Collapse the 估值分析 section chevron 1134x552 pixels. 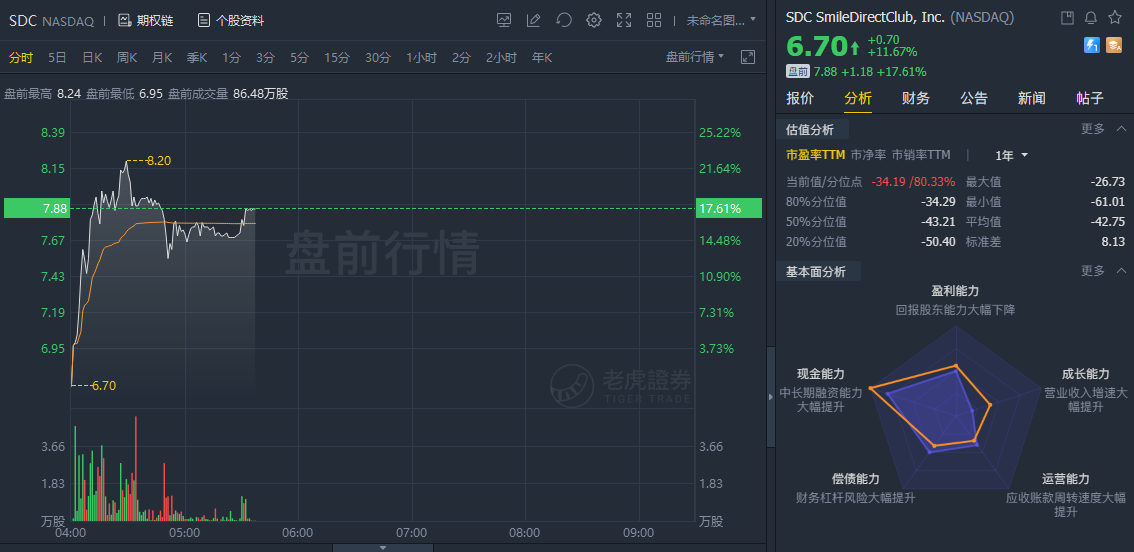(x=1121, y=129)
